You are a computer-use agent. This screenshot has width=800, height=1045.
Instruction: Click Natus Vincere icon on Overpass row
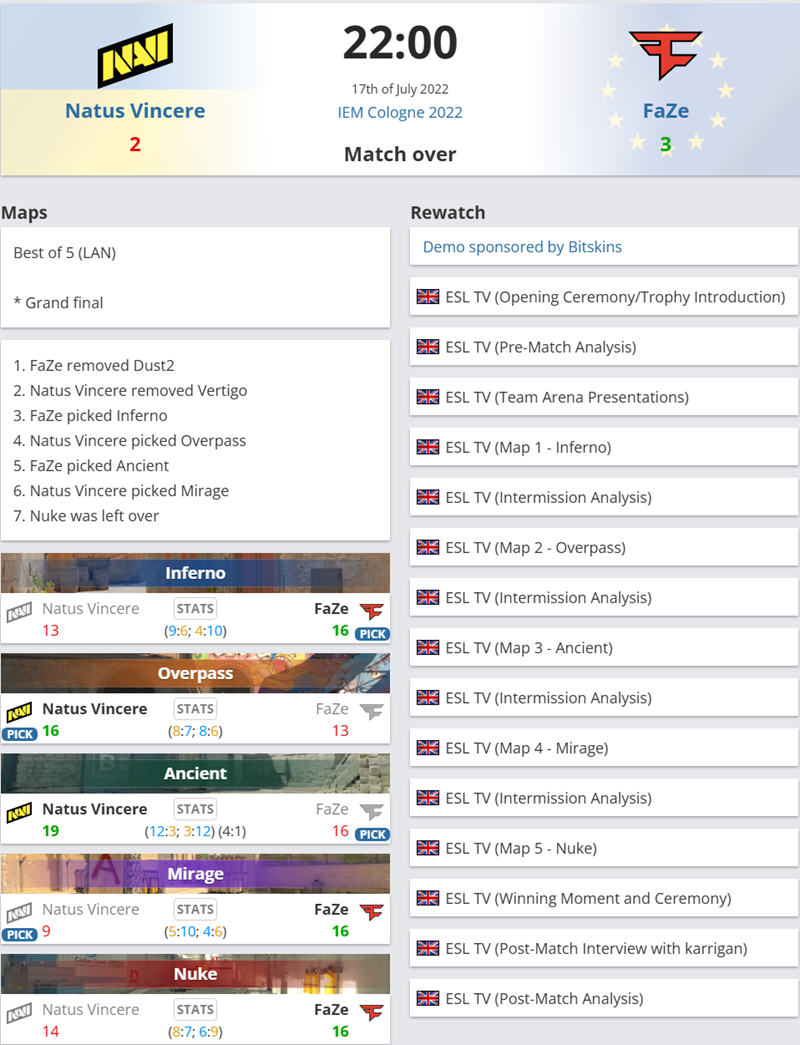click(x=19, y=712)
